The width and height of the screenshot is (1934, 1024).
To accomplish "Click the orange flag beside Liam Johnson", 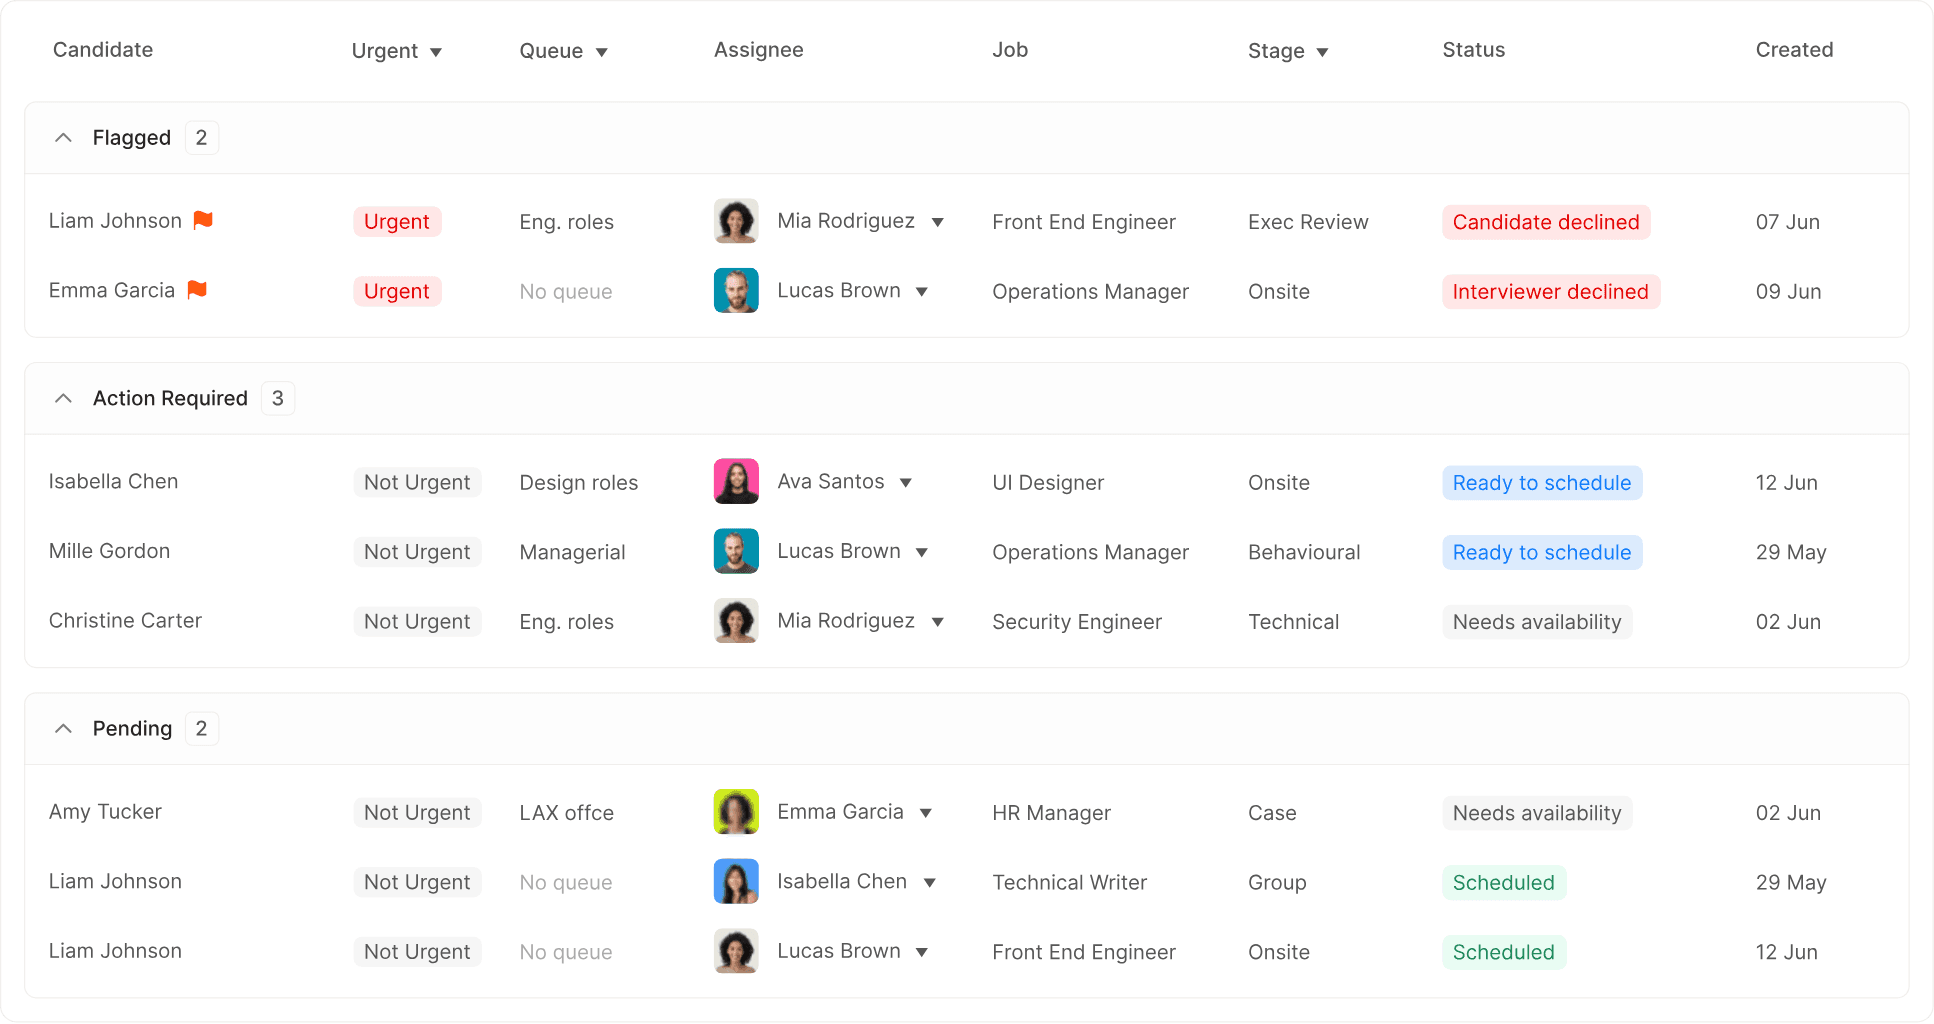I will click(x=203, y=220).
